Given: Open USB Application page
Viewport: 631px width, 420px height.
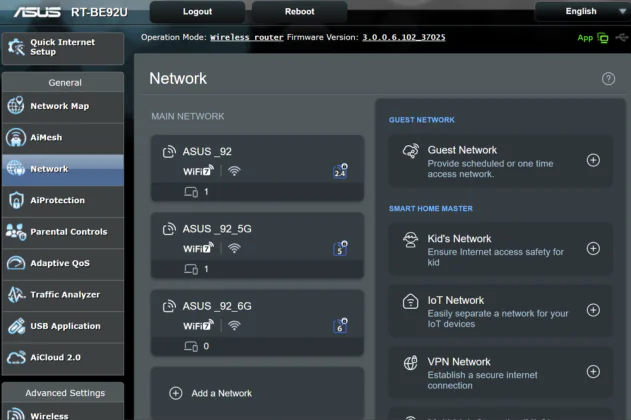Looking at the screenshot, I should 63,326.
